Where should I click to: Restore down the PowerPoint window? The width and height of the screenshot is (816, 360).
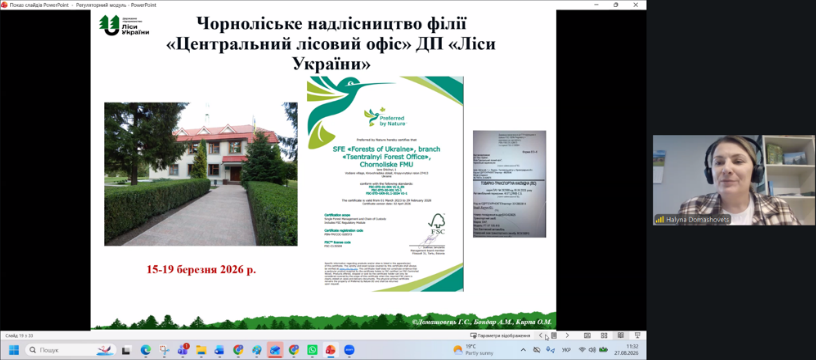point(616,5)
